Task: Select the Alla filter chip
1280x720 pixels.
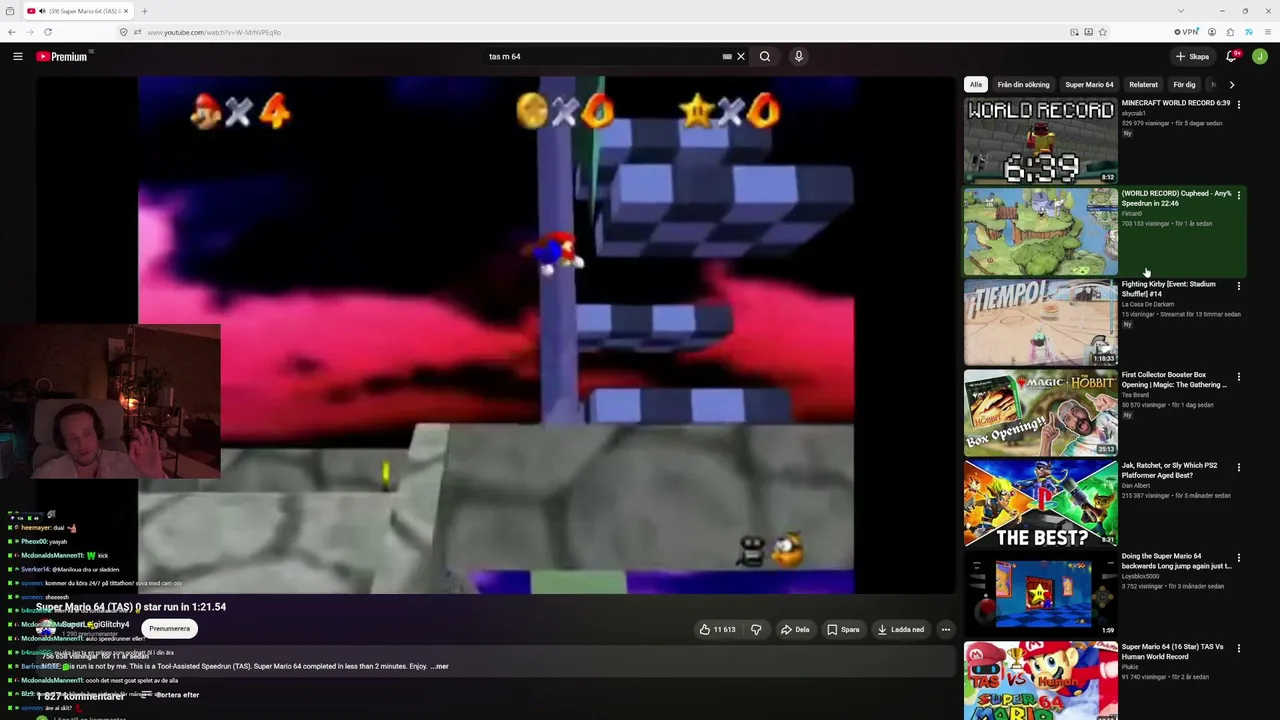Action: coord(976,85)
